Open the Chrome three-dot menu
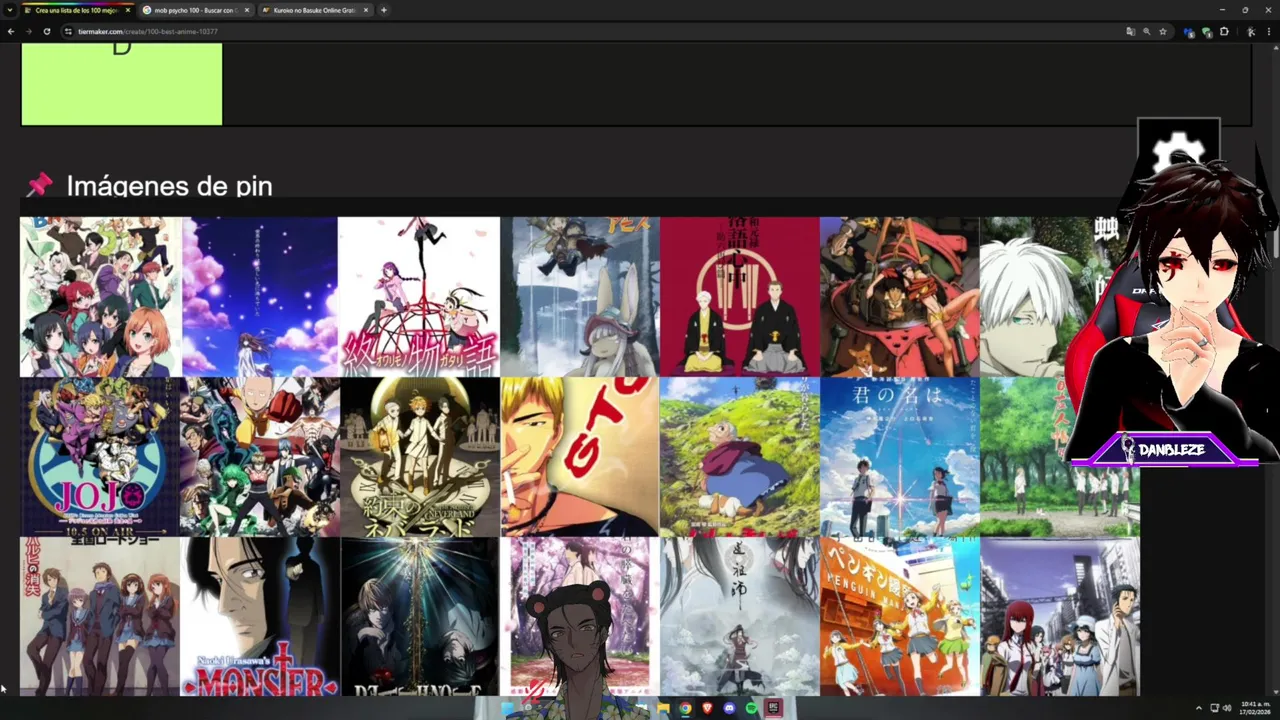 [1268, 32]
